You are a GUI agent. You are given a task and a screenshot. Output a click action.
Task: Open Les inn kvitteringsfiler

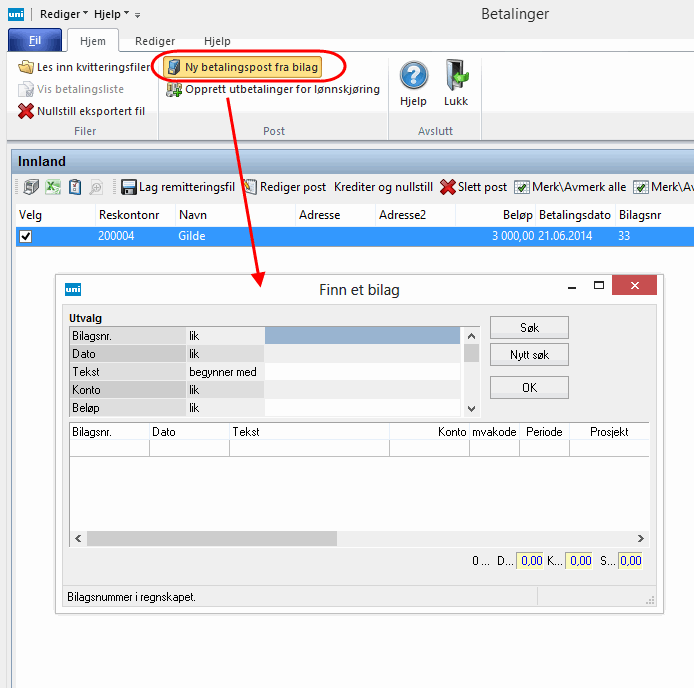click(84, 67)
